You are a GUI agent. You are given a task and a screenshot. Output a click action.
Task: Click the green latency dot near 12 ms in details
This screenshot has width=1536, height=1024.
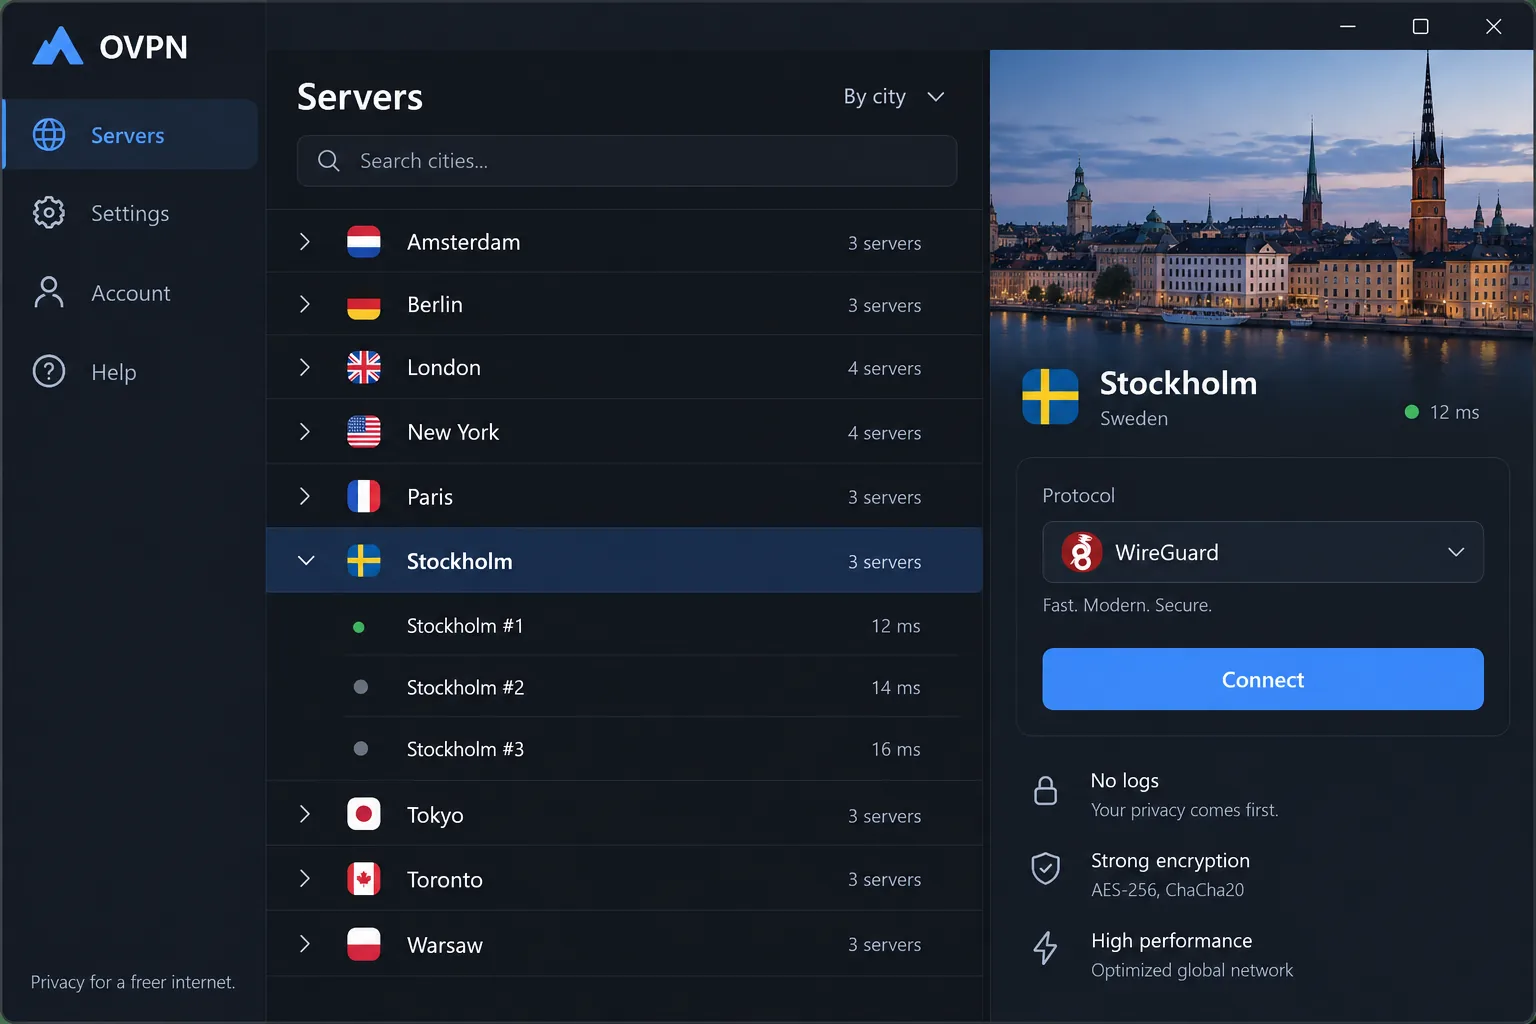1412,412
